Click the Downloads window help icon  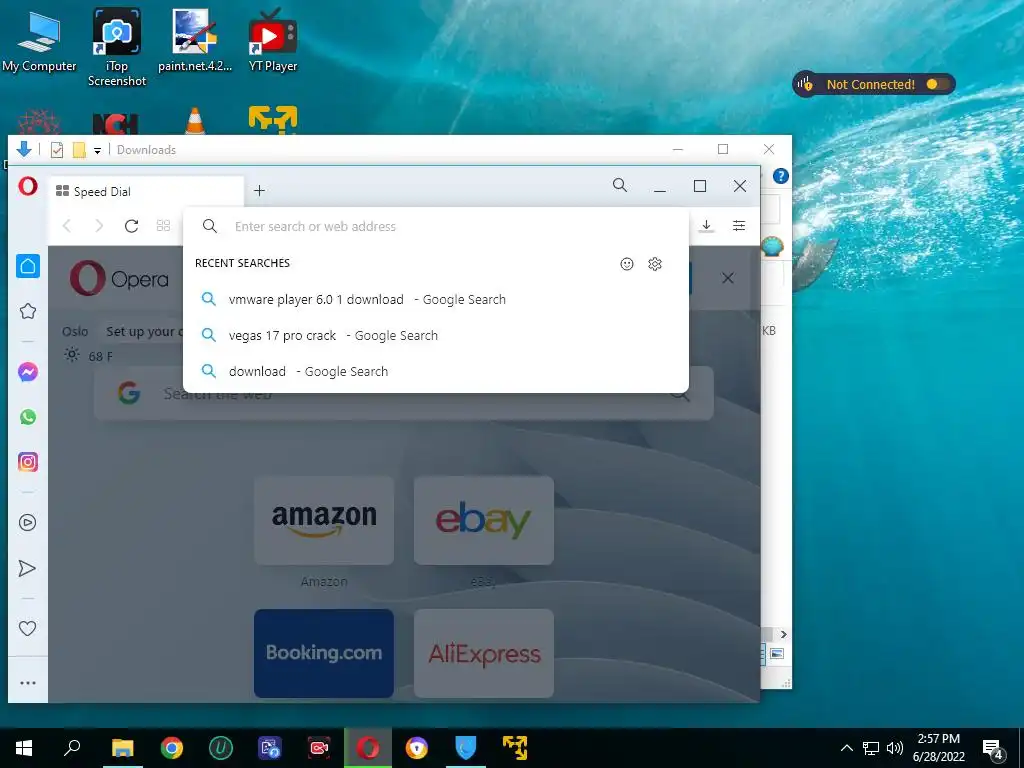coord(780,176)
